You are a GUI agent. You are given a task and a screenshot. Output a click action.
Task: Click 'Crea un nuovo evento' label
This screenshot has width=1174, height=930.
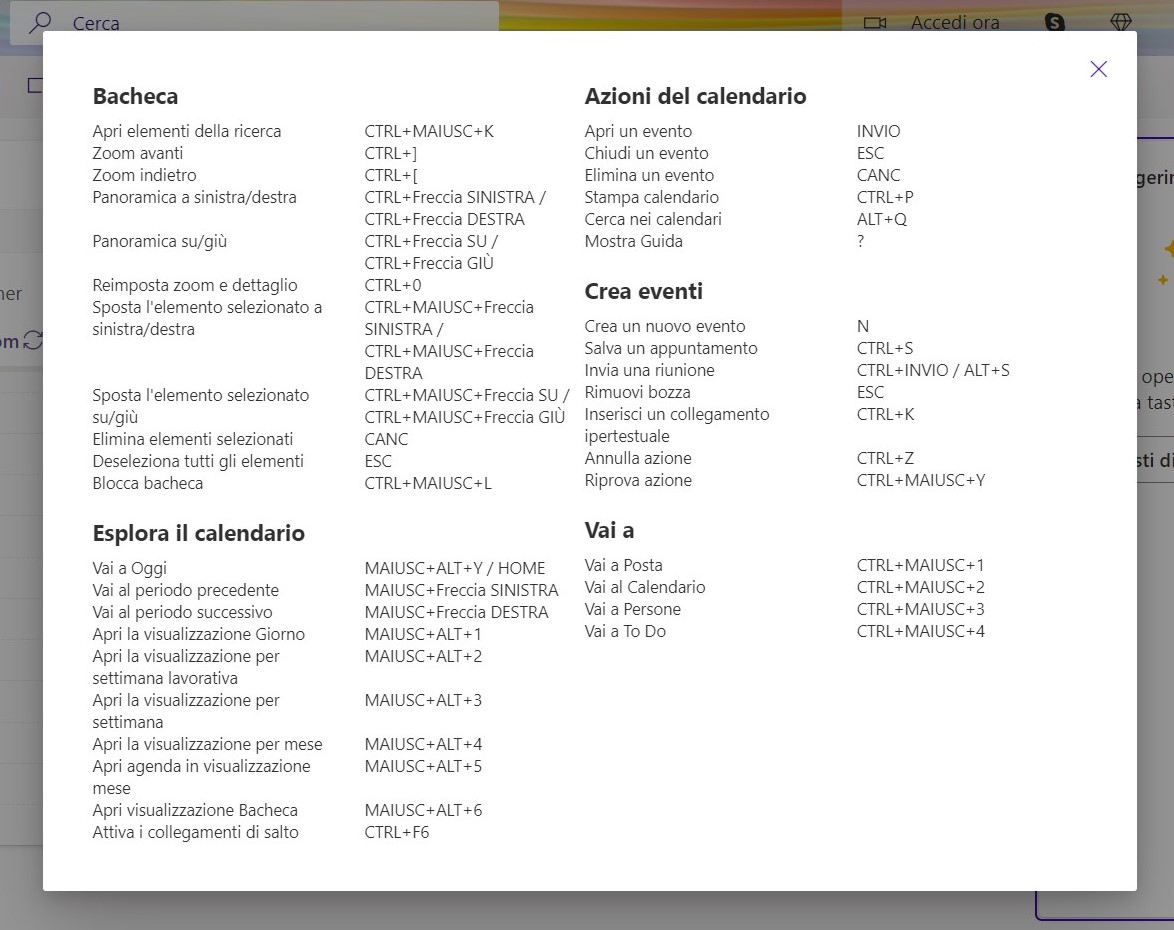(665, 326)
